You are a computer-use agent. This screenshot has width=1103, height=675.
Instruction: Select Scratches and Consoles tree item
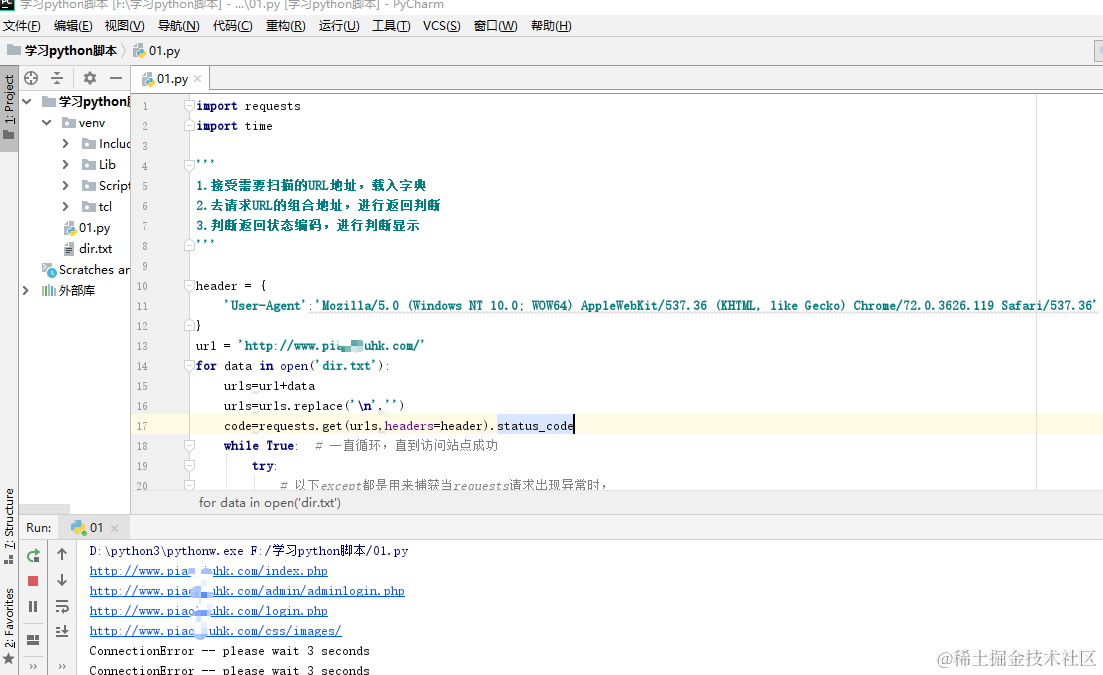pos(86,270)
